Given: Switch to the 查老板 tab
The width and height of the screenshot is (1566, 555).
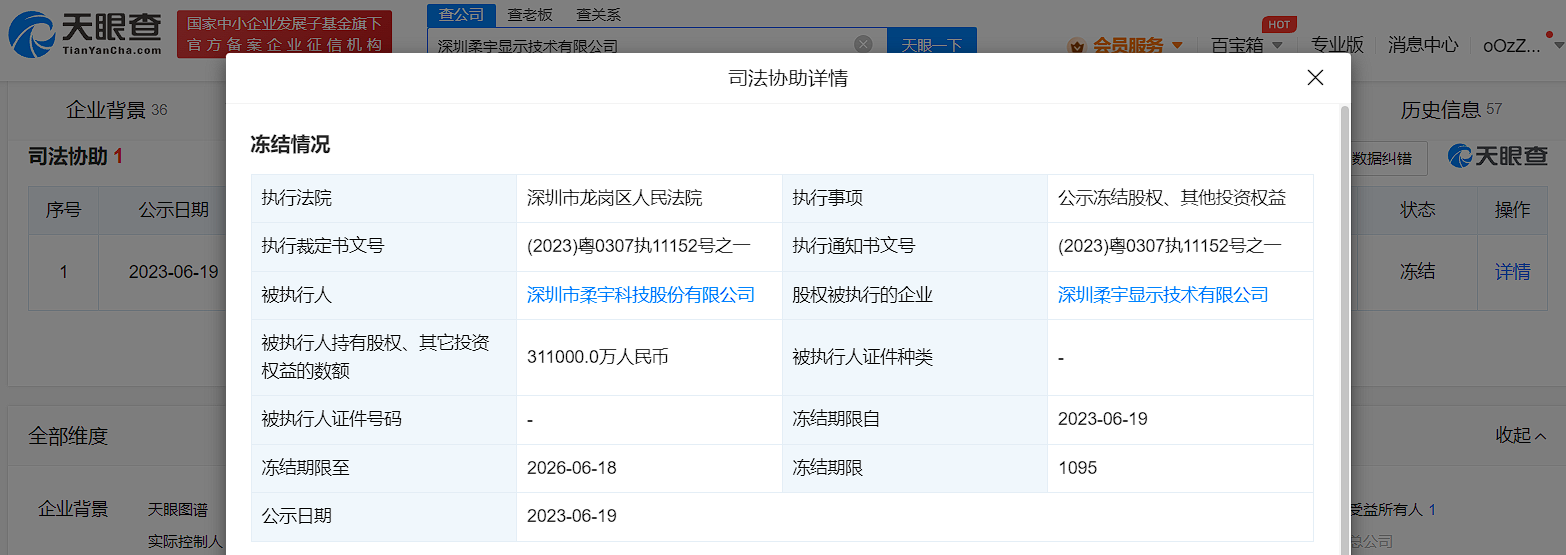Looking at the screenshot, I should click(x=530, y=14).
